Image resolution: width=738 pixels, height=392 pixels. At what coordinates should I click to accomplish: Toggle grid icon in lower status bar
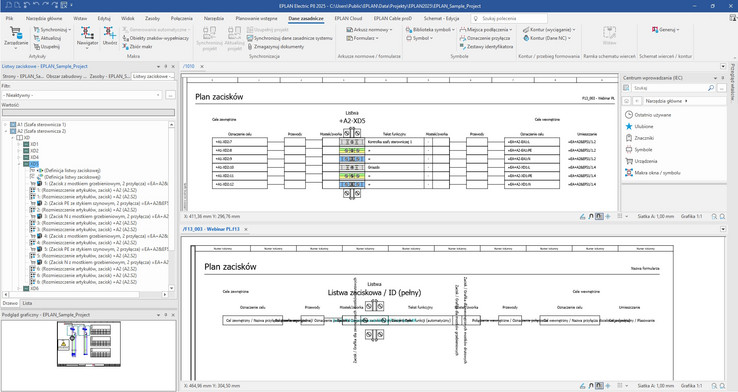tap(620, 386)
